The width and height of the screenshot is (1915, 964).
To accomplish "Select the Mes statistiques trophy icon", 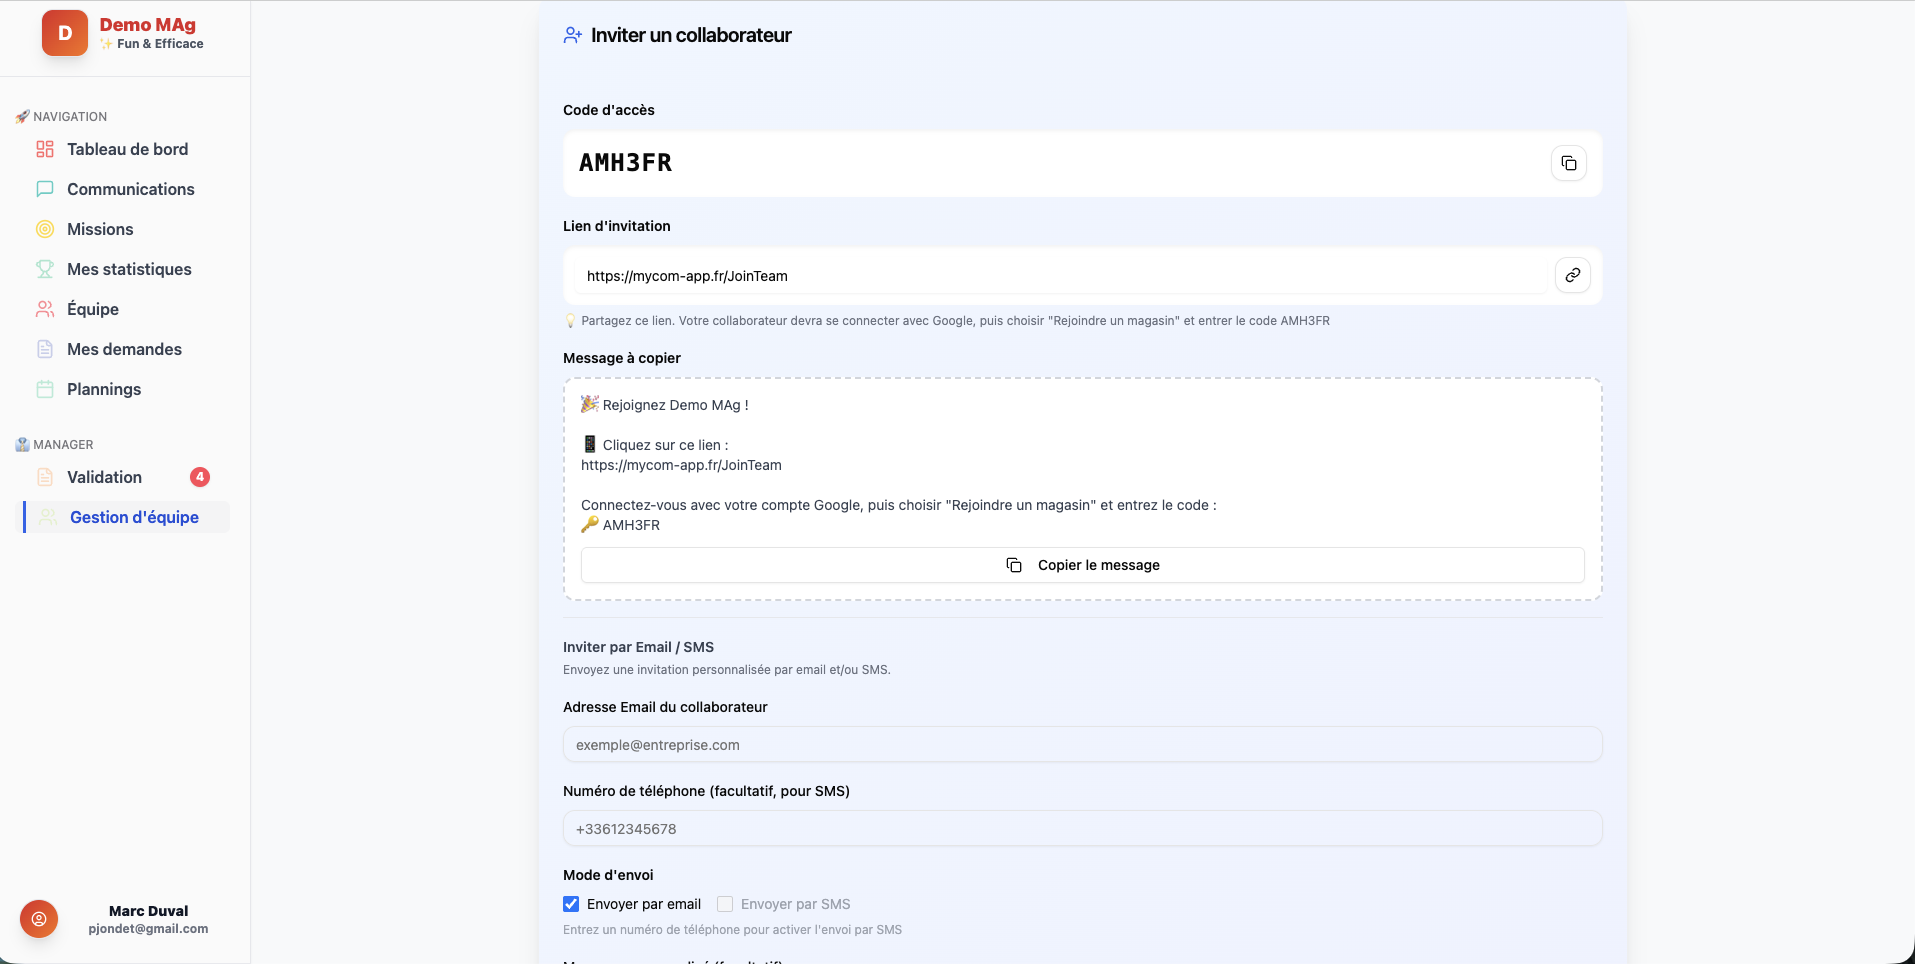I will (x=45, y=269).
